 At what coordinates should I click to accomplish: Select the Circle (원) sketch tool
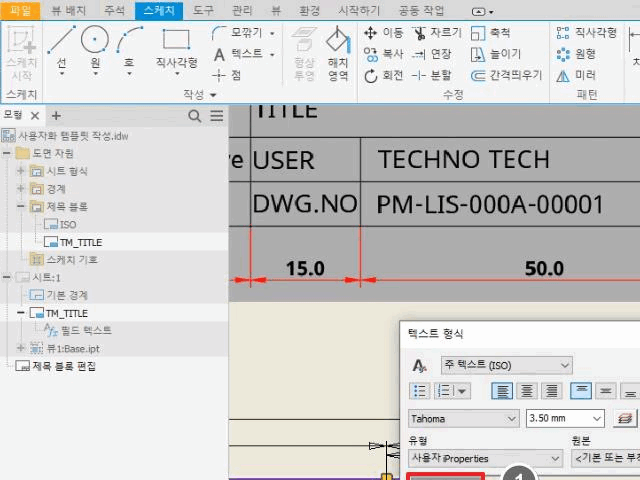pos(95,50)
